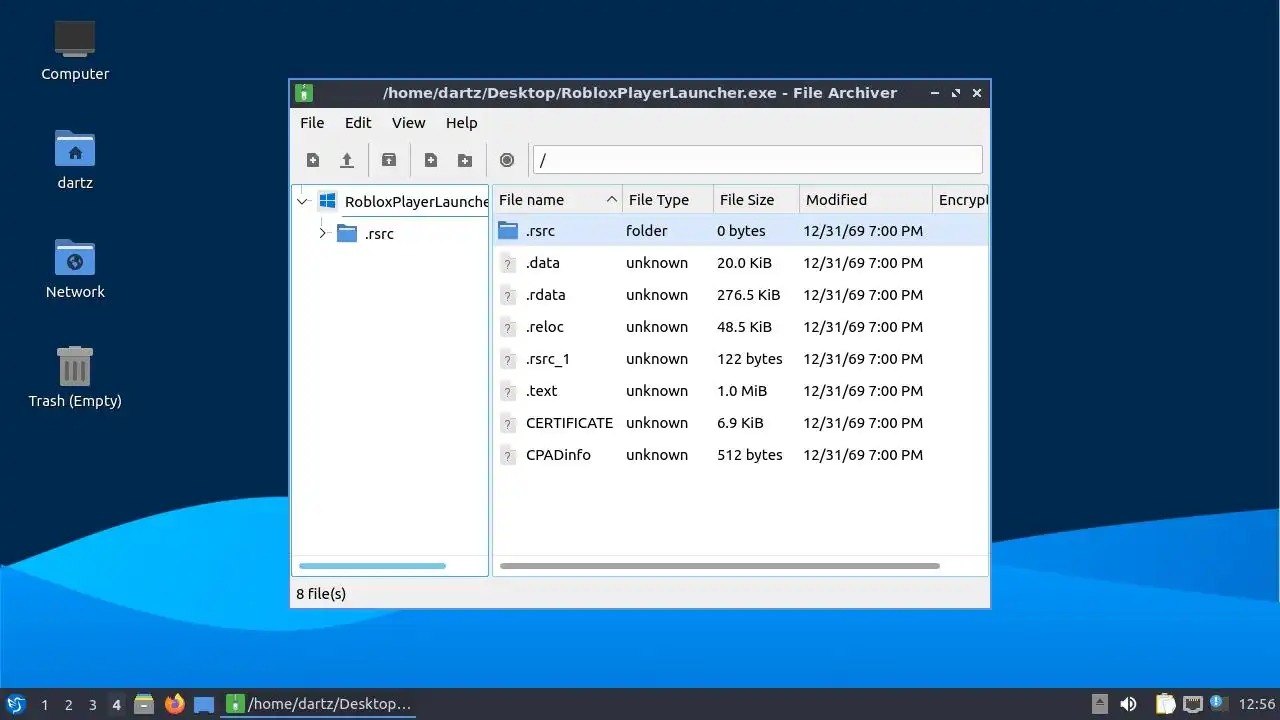Click the notification tray icon with blue badge
1280x720 pixels.
tap(1217, 703)
